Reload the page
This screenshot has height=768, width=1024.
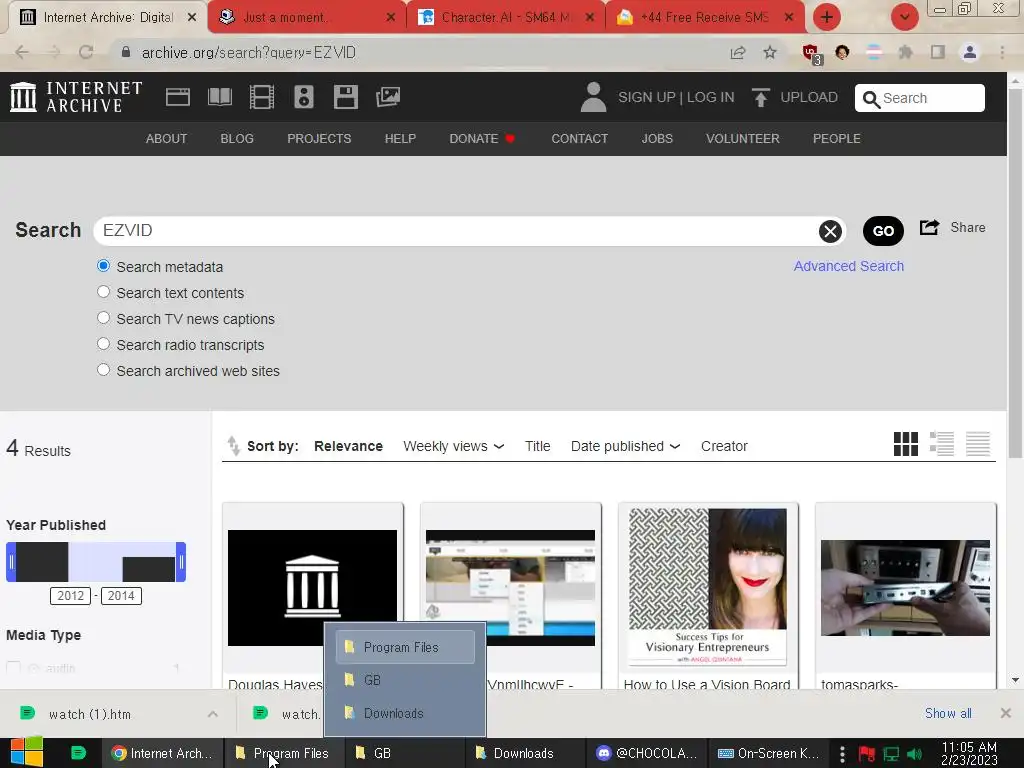click(x=86, y=52)
